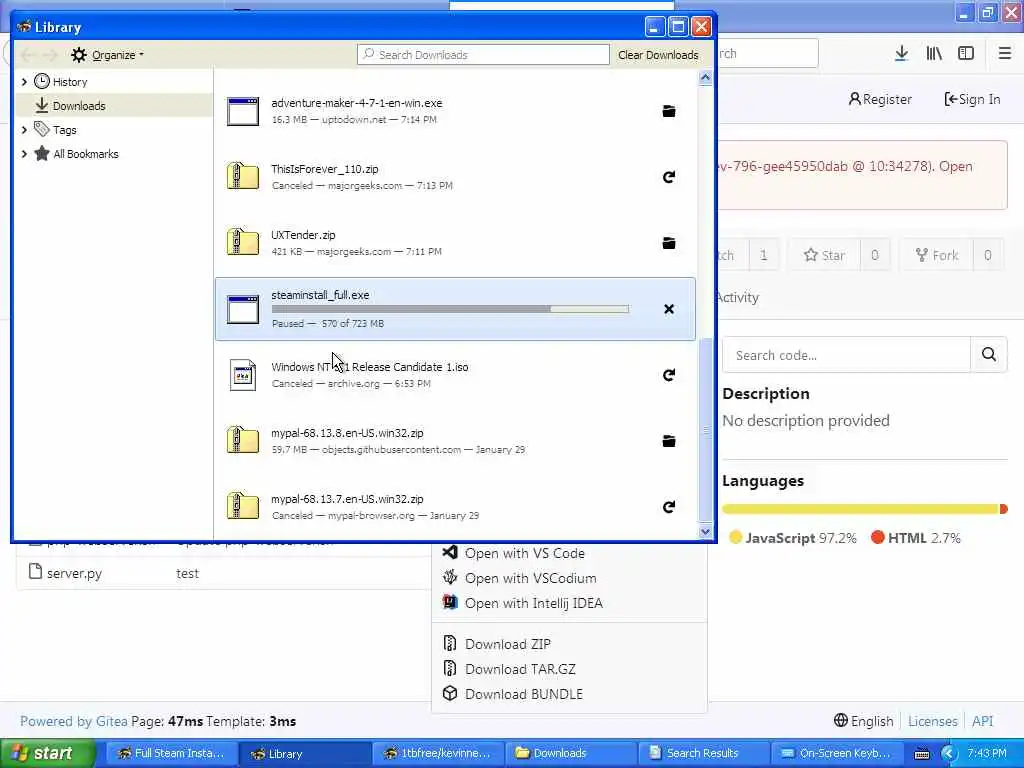This screenshot has height=768, width=1024.
Task: Expand the All Bookmarks tree node
Action: (x=24, y=154)
